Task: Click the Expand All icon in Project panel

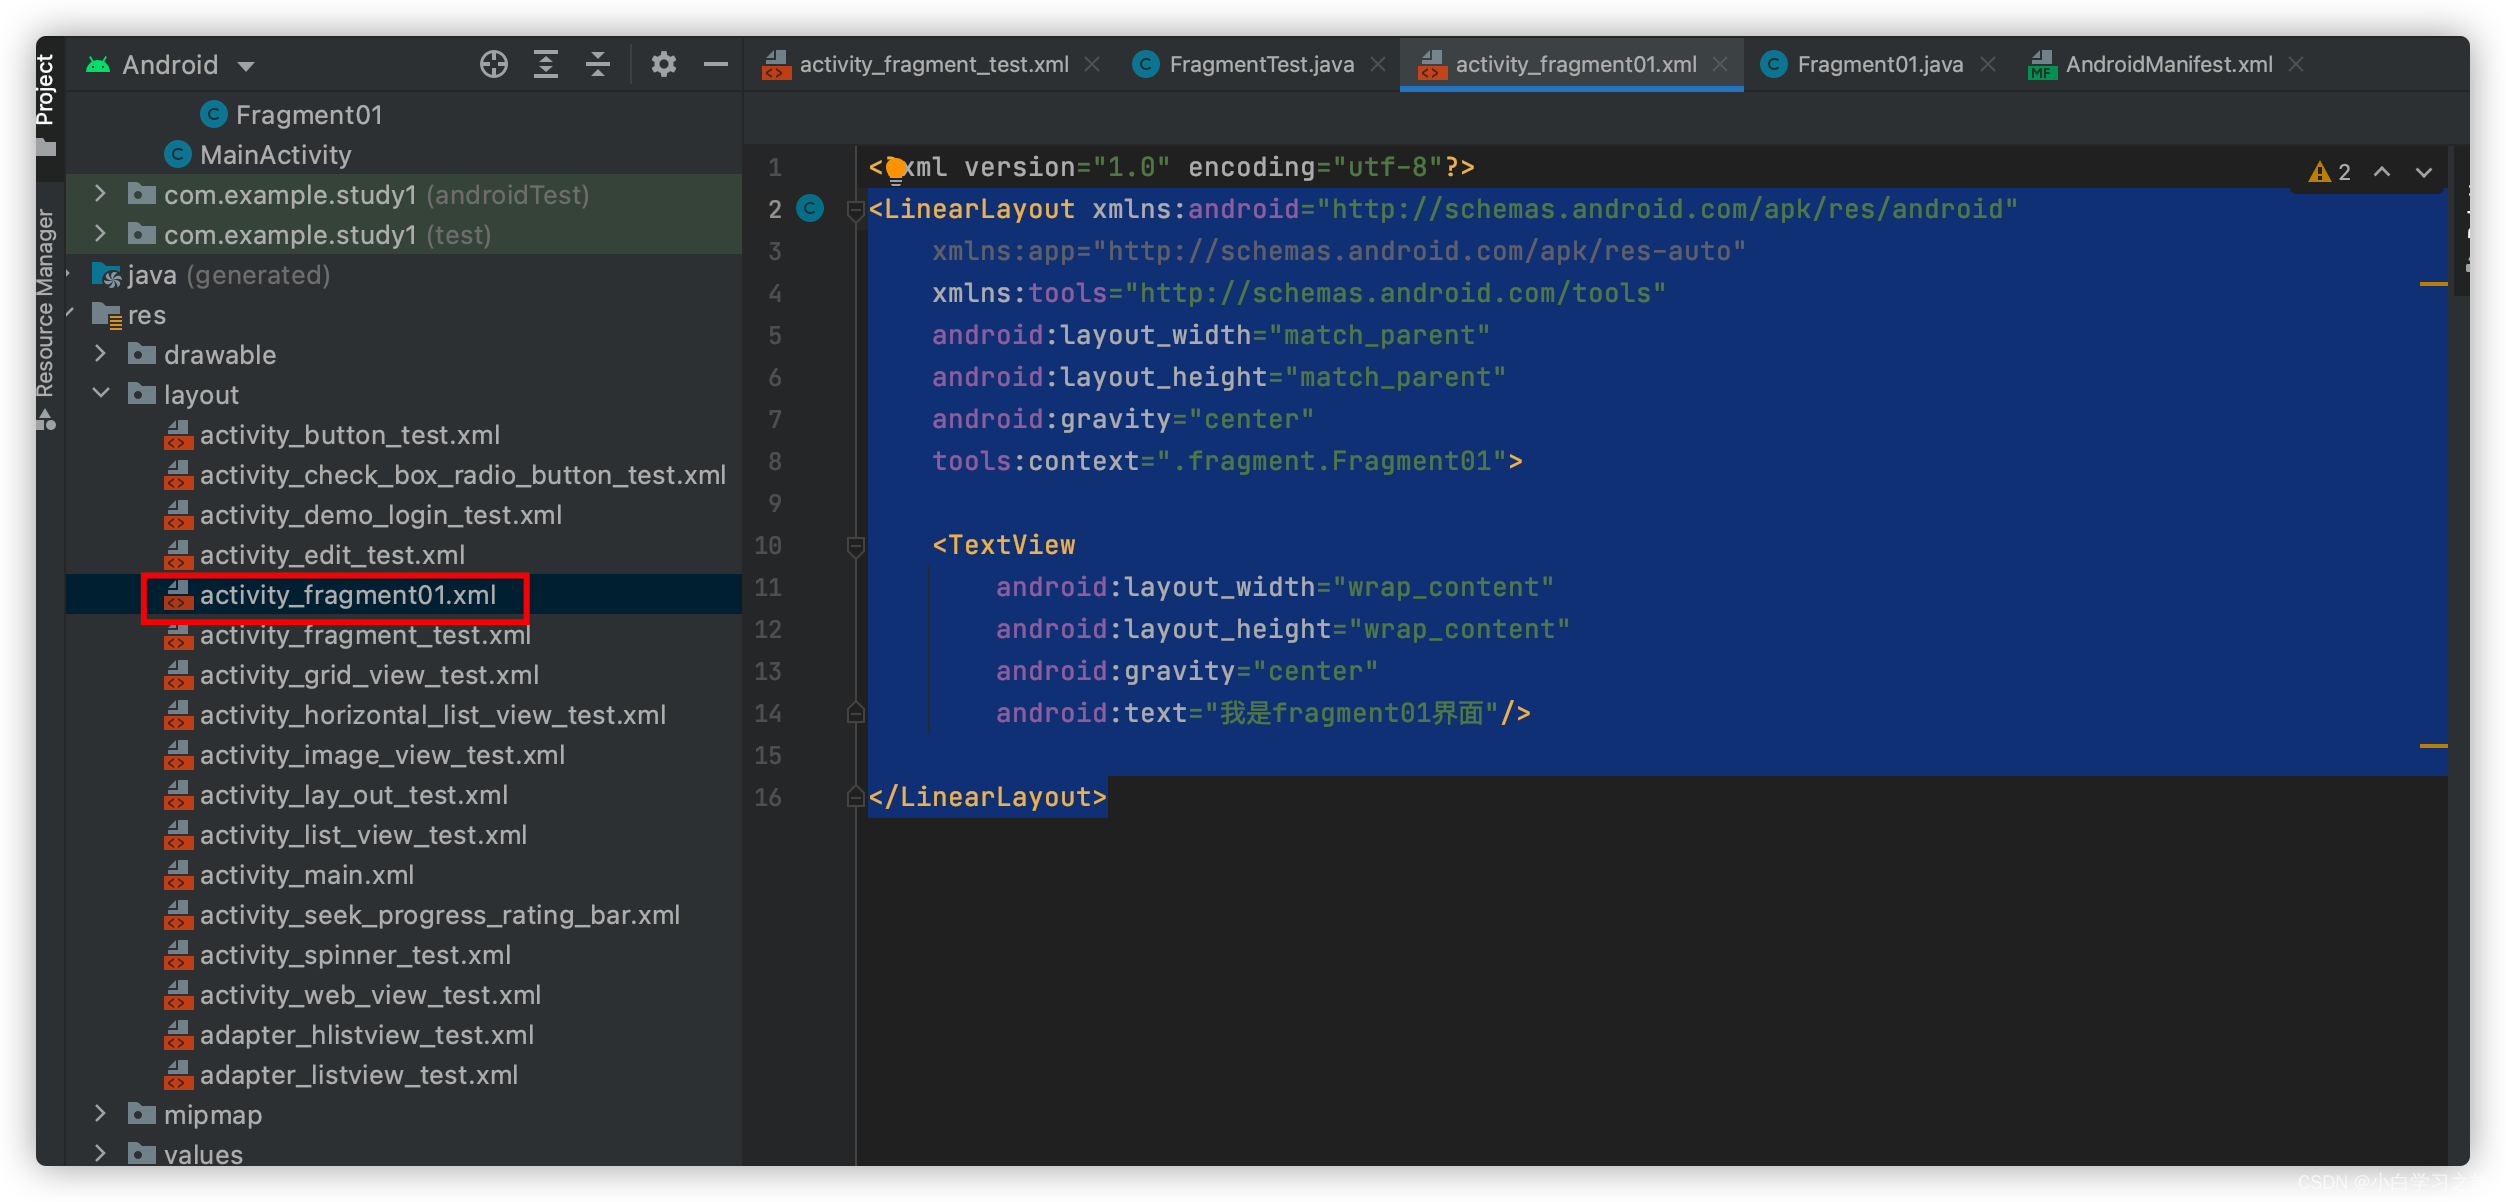Action: pos(546,65)
